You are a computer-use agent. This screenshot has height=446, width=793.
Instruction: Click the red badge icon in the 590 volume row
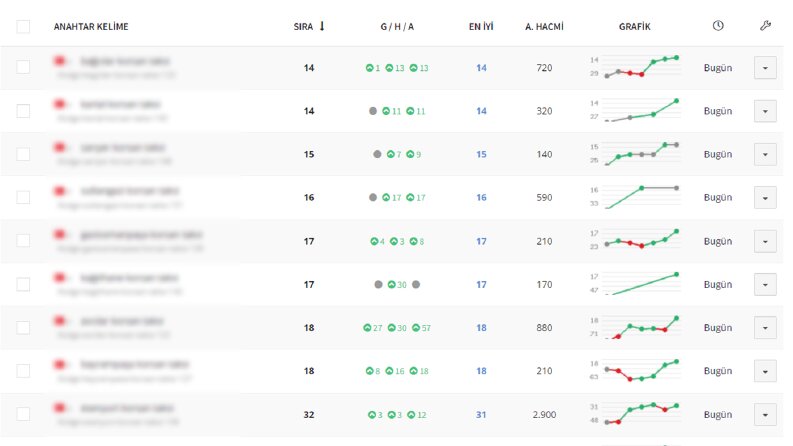click(x=60, y=191)
